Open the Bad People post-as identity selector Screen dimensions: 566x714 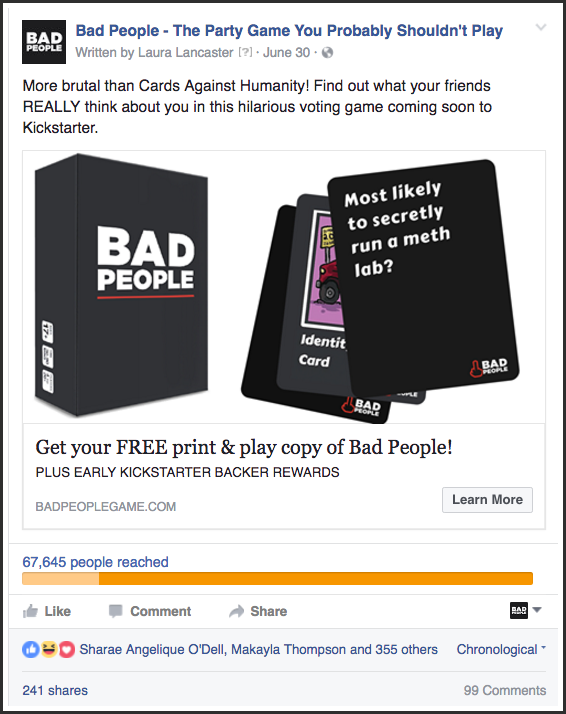pyautogui.click(x=525, y=610)
